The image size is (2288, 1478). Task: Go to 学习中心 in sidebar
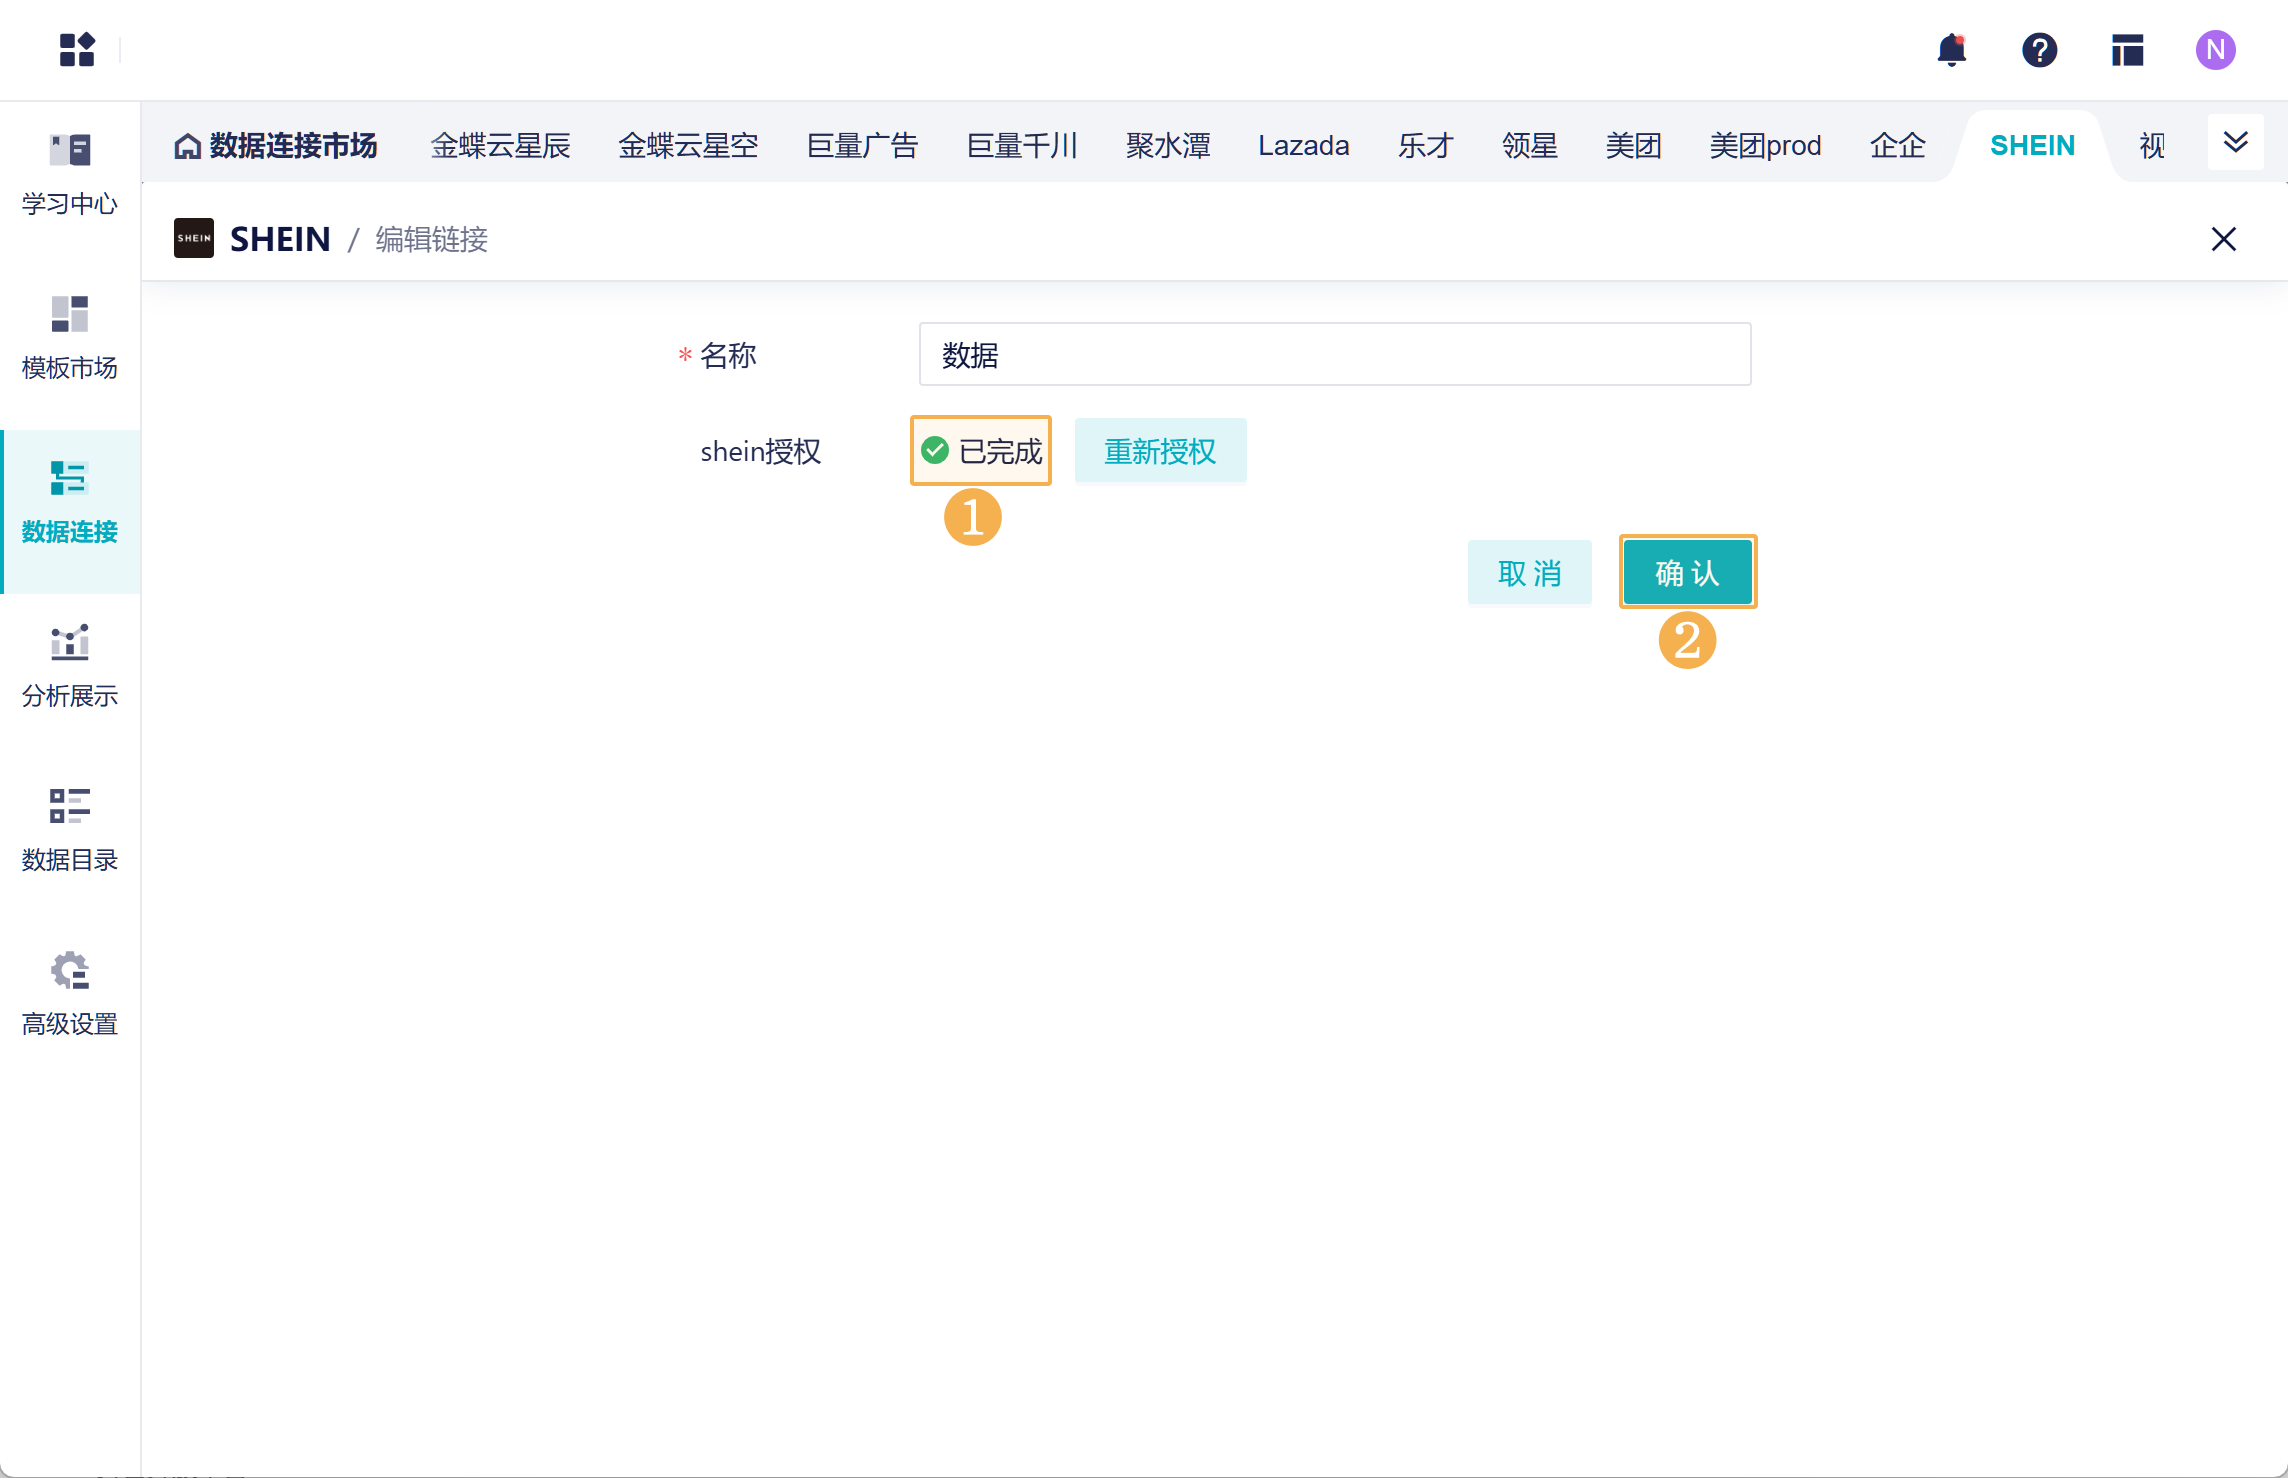click(x=70, y=174)
